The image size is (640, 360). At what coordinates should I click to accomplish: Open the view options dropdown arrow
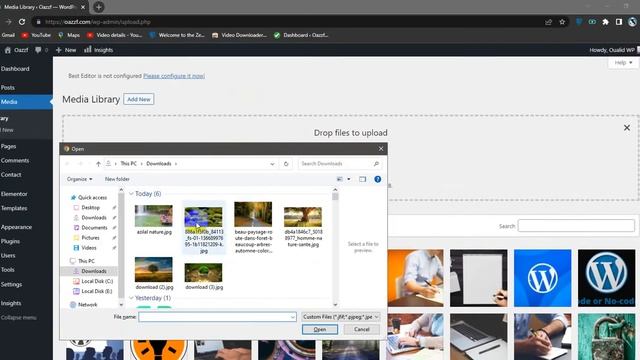tap(349, 179)
